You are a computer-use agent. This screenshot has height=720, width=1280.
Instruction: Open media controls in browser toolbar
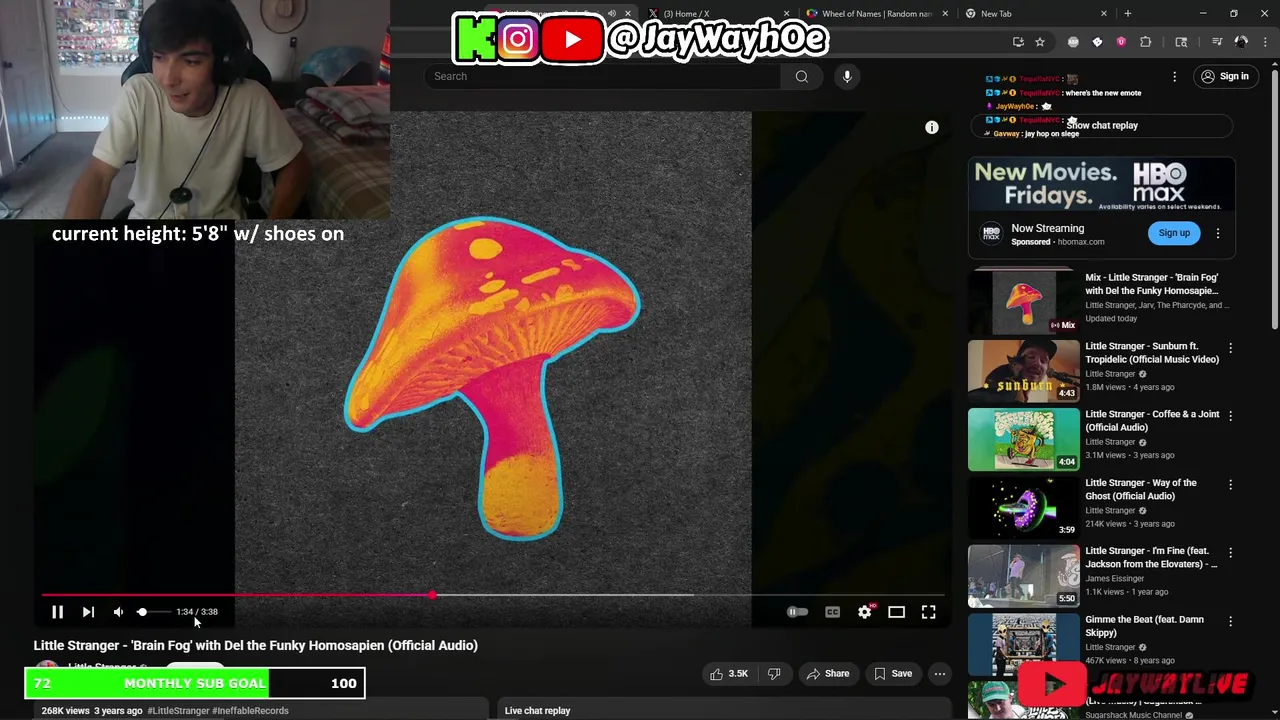pyautogui.click(x=1217, y=42)
